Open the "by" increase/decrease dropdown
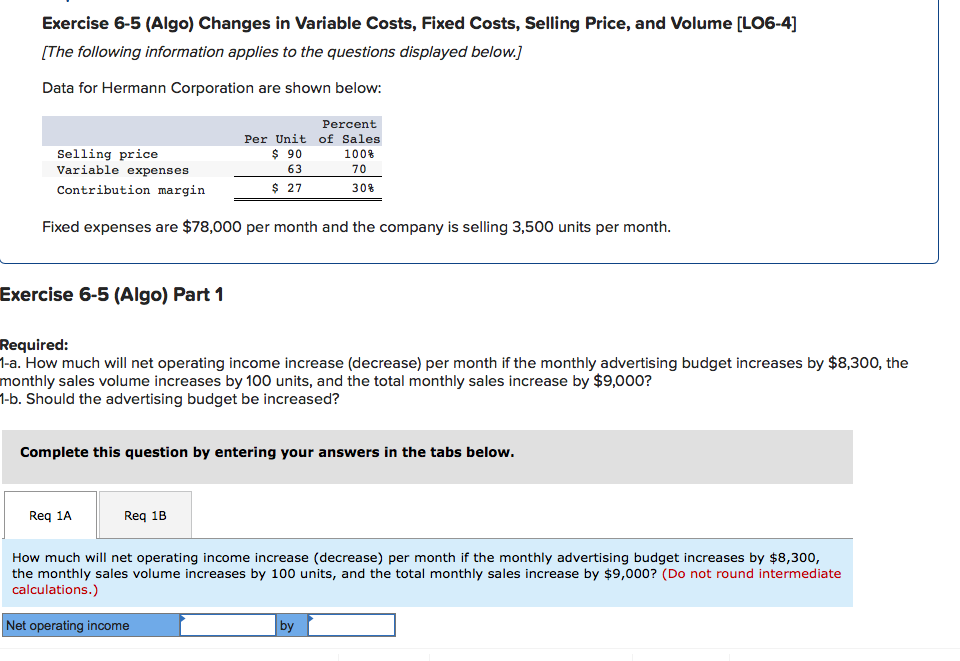Screen dimensions: 960x661 click(x=351, y=624)
